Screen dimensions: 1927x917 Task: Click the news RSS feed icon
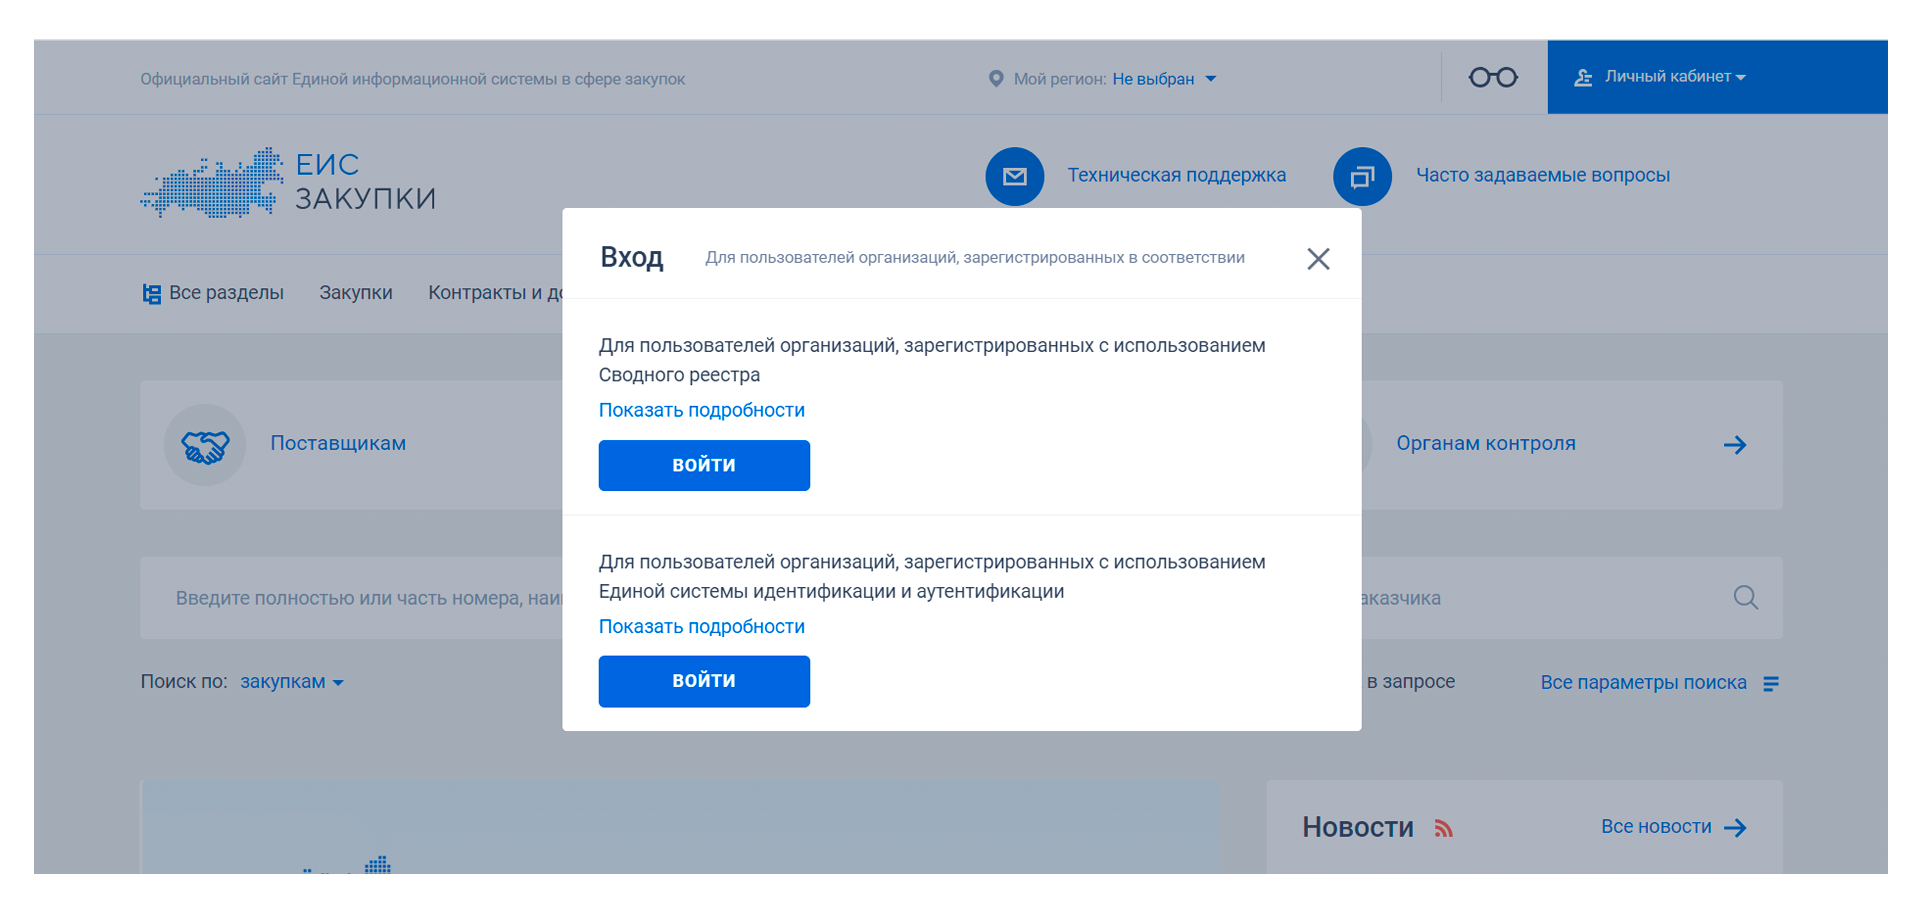pos(1443,828)
